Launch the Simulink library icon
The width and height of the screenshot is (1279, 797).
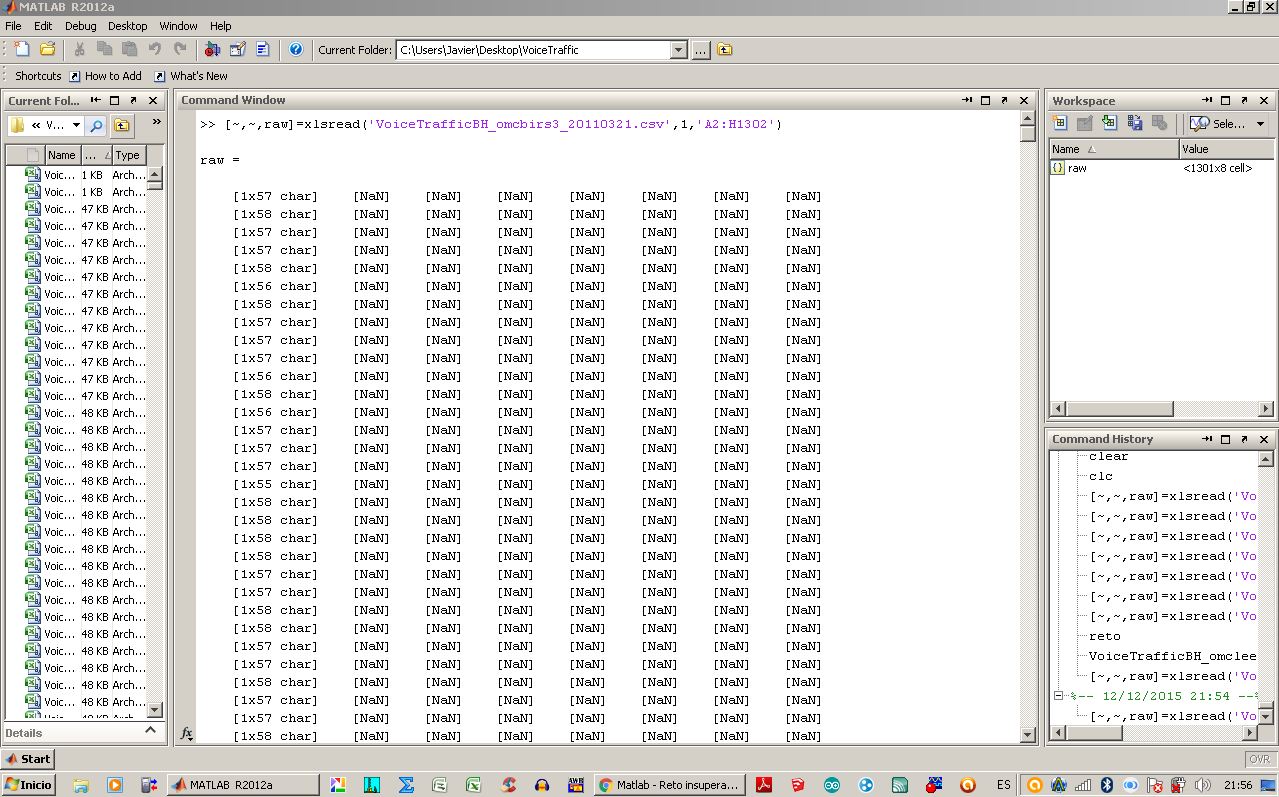212,49
